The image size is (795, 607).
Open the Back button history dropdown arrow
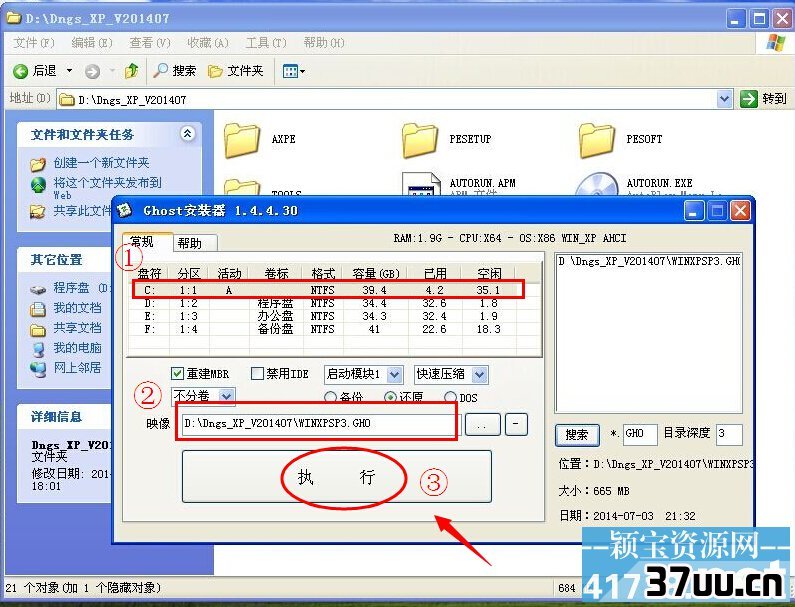pos(69,71)
